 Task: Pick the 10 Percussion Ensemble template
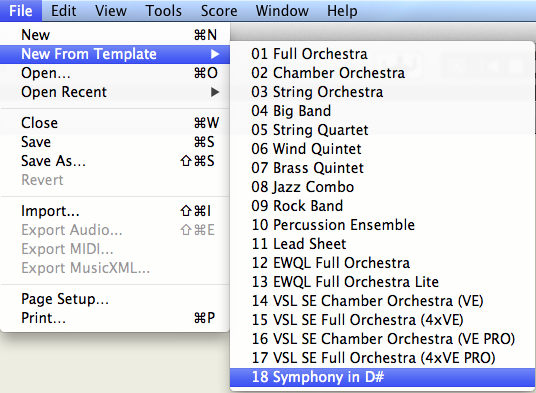point(382,225)
